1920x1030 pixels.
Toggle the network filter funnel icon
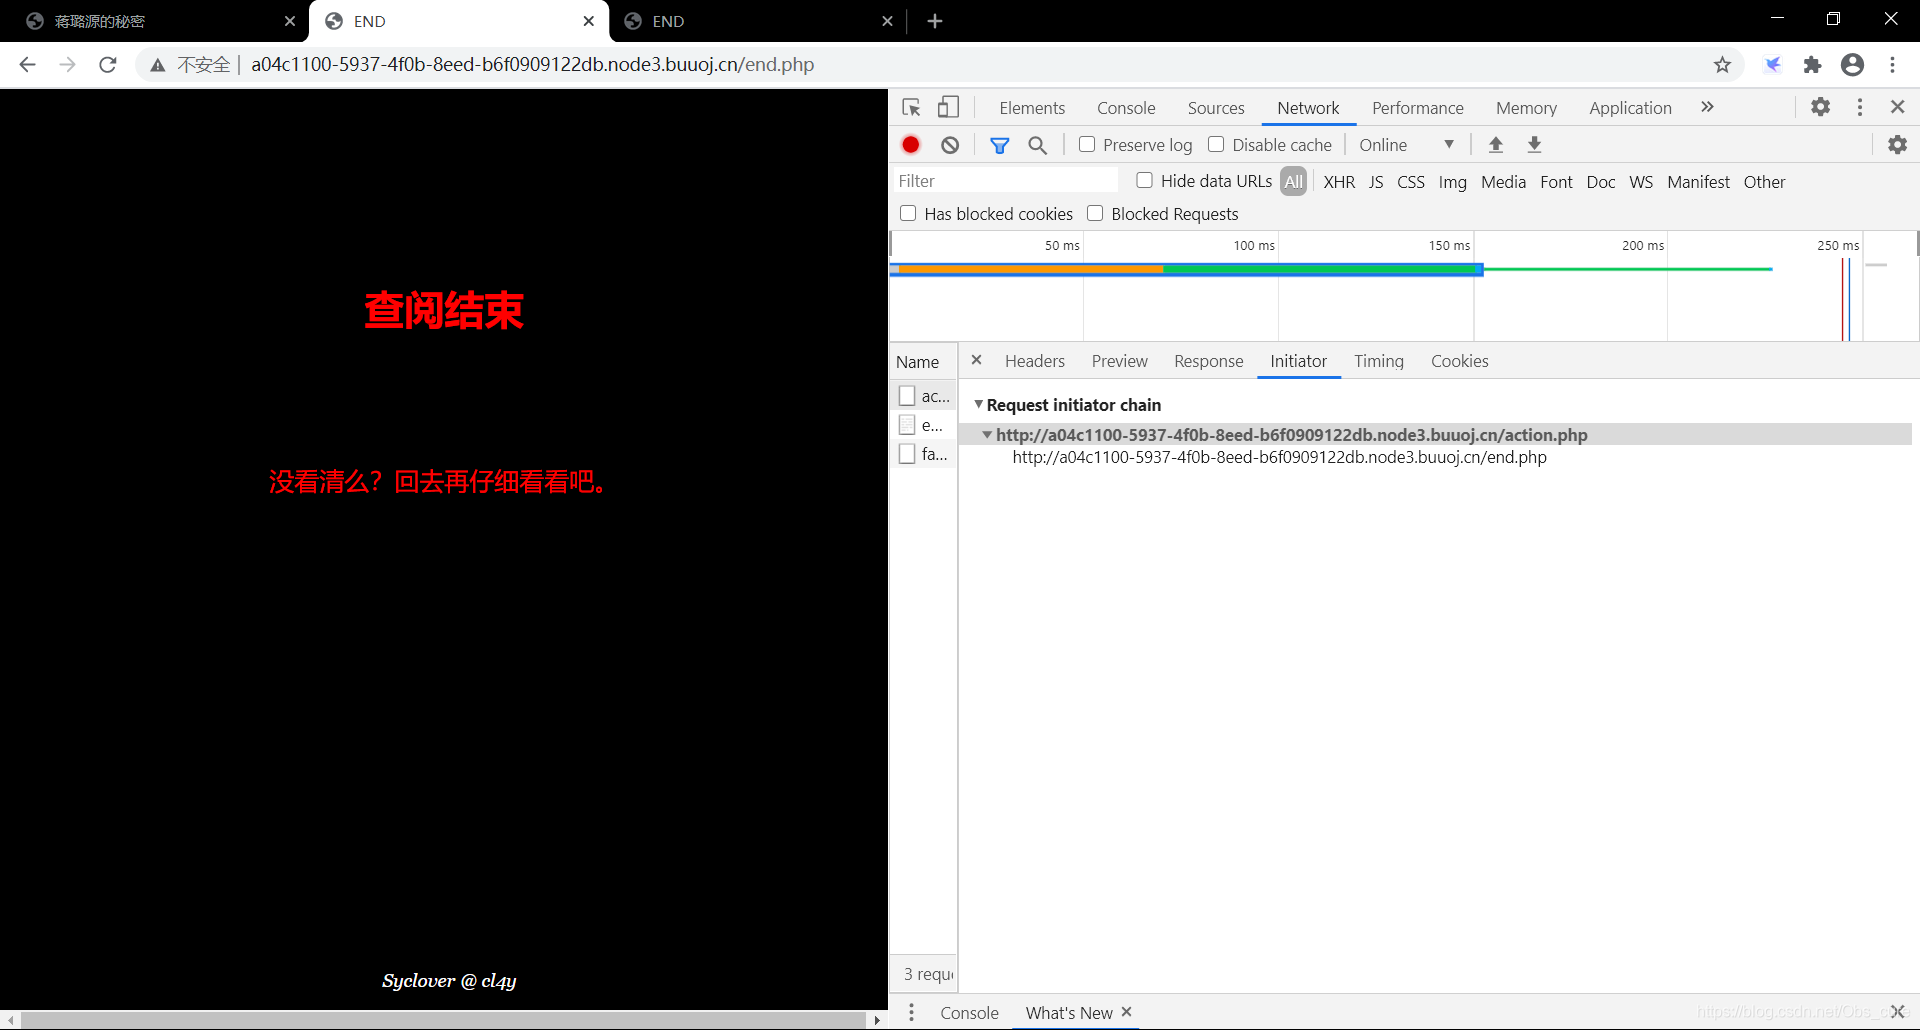click(999, 145)
